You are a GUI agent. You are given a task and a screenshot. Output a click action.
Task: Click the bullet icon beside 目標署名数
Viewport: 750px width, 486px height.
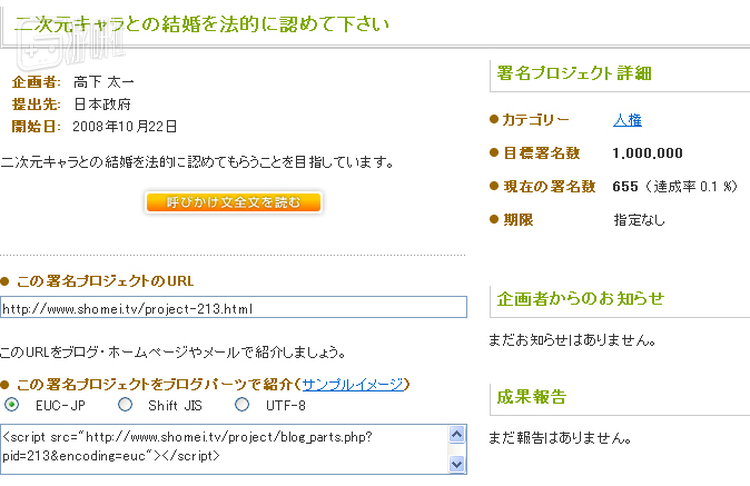pyautogui.click(x=493, y=153)
